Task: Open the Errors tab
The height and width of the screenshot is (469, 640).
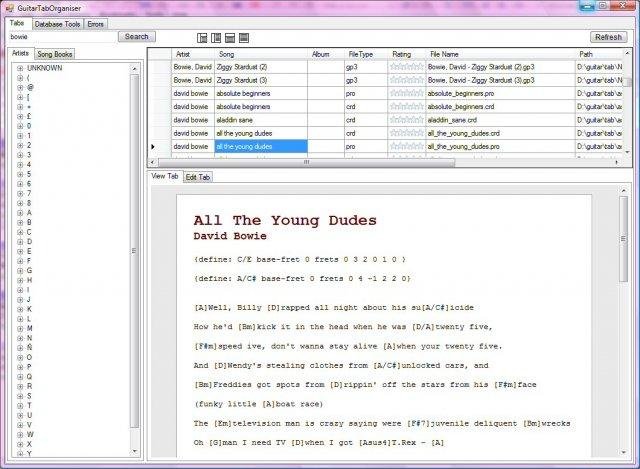Action: tap(96, 24)
